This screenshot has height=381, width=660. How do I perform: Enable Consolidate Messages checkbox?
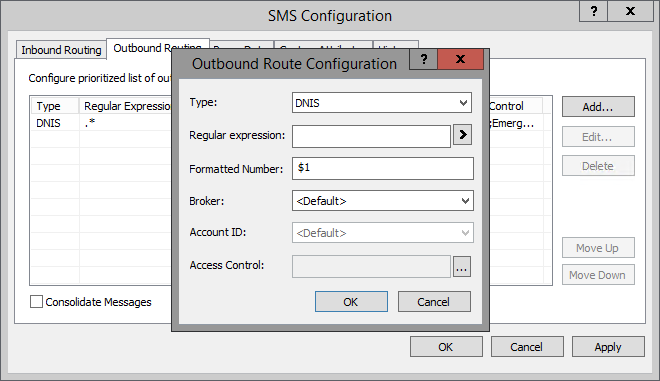[36, 301]
